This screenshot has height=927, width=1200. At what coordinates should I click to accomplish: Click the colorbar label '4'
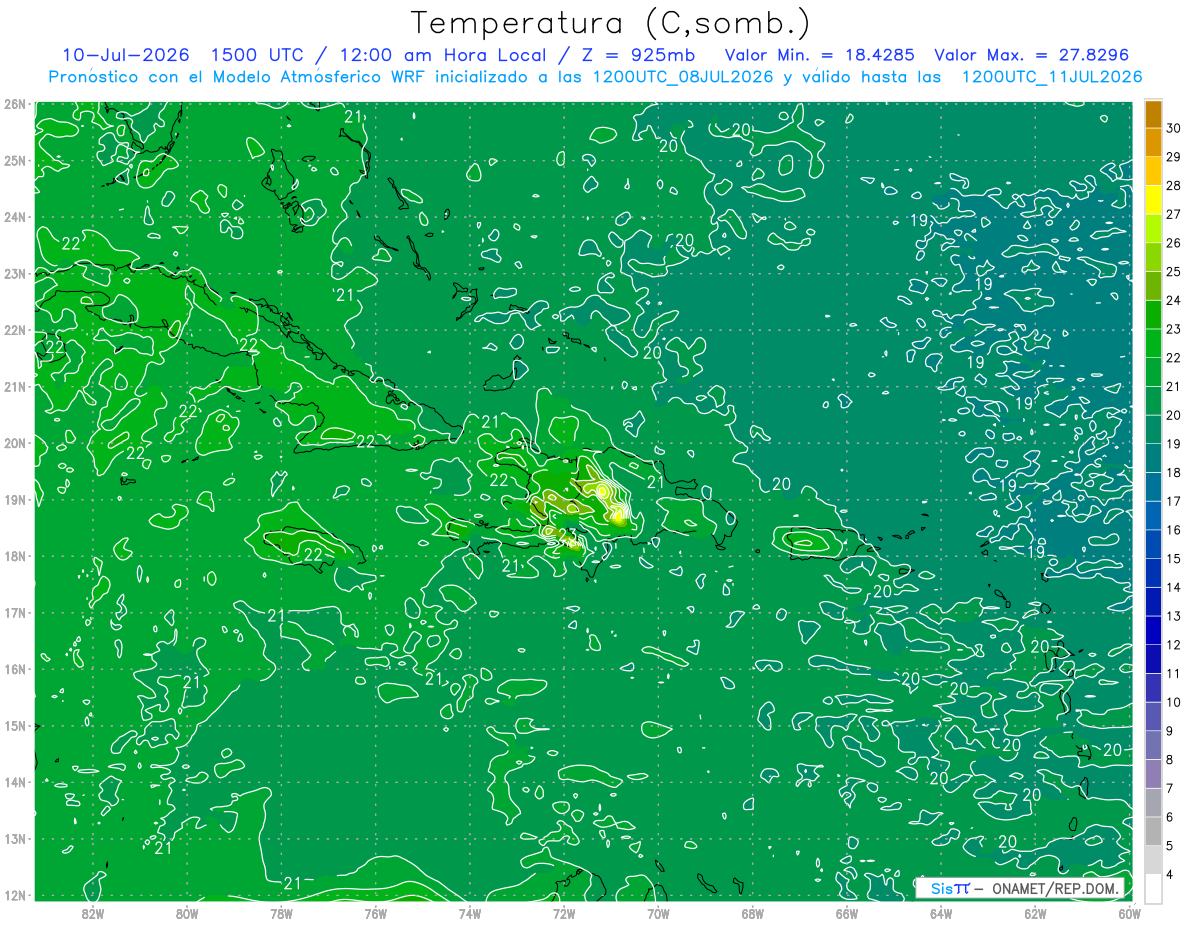point(1170,875)
